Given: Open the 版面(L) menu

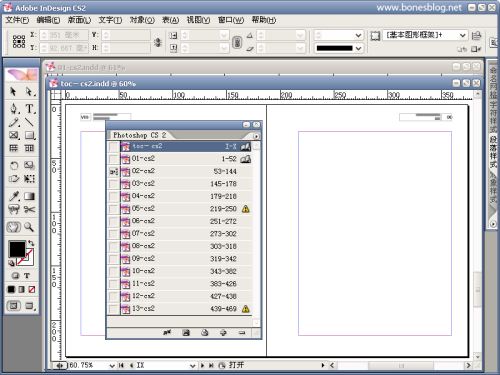Looking at the screenshot, I should pyautogui.click(x=79, y=20).
